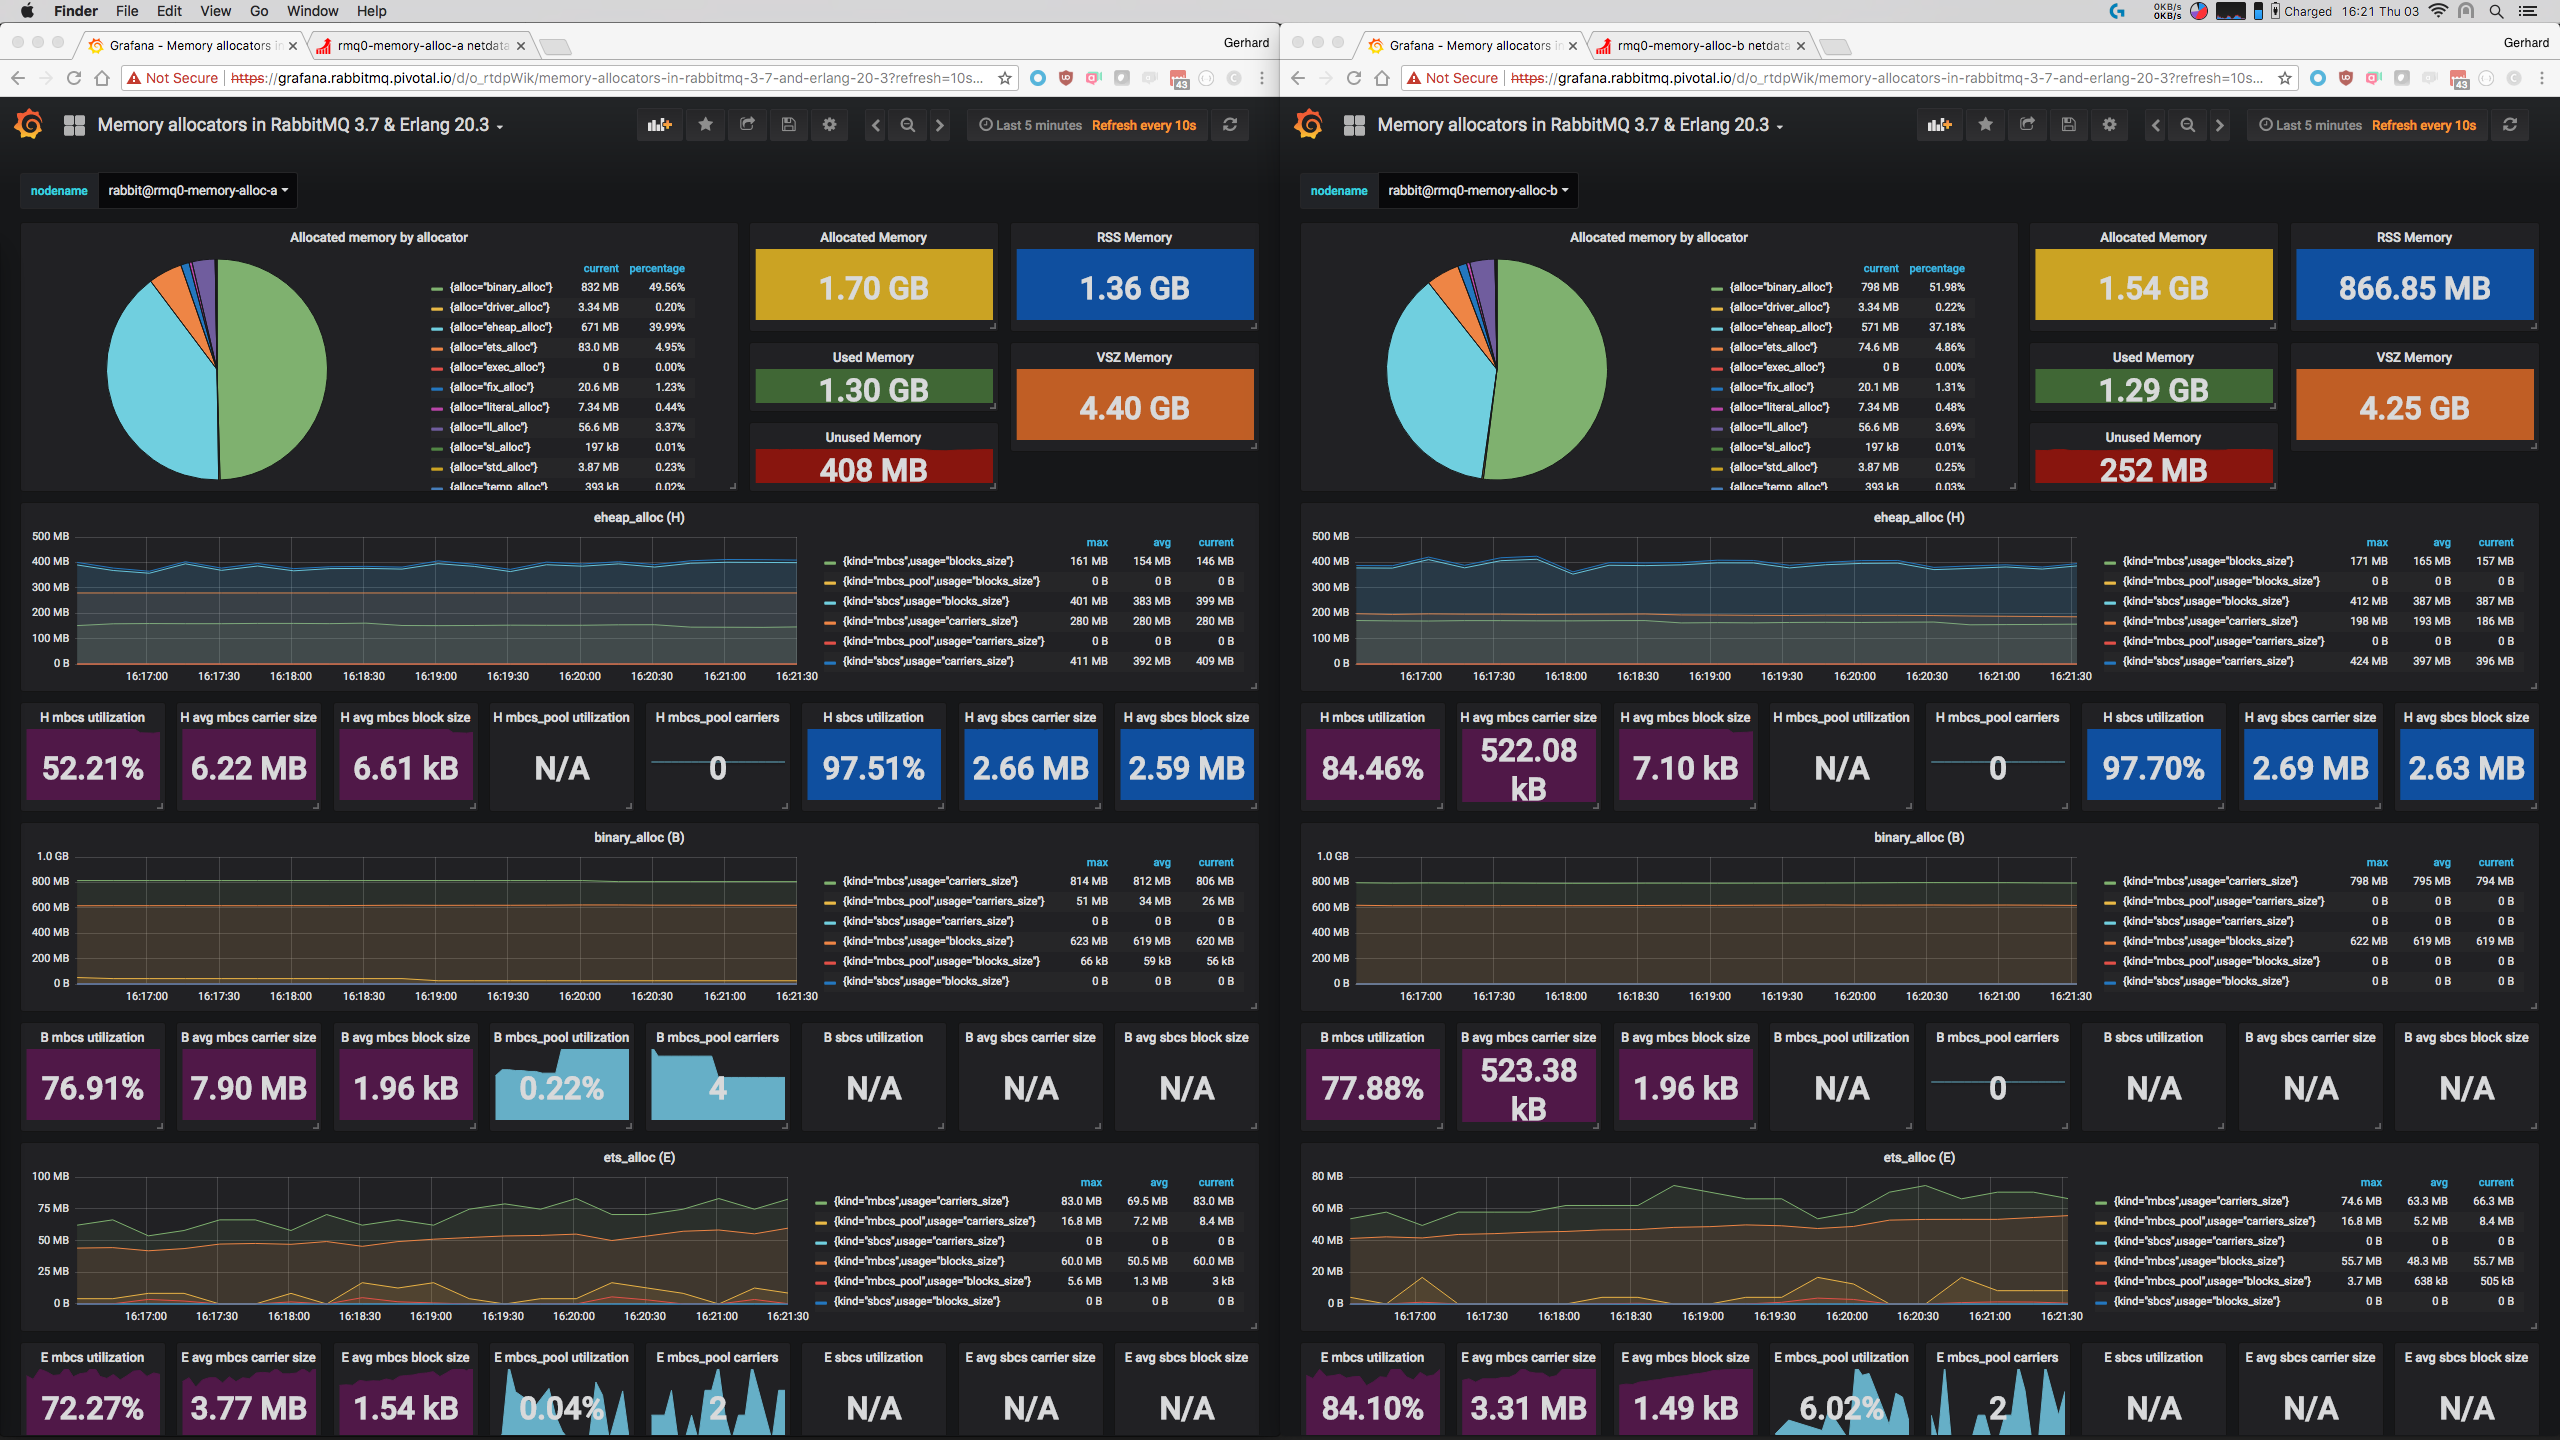Open dashboards grid icon in left window
This screenshot has height=1440, width=2560.
pyautogui.click(x=74, y=125)
